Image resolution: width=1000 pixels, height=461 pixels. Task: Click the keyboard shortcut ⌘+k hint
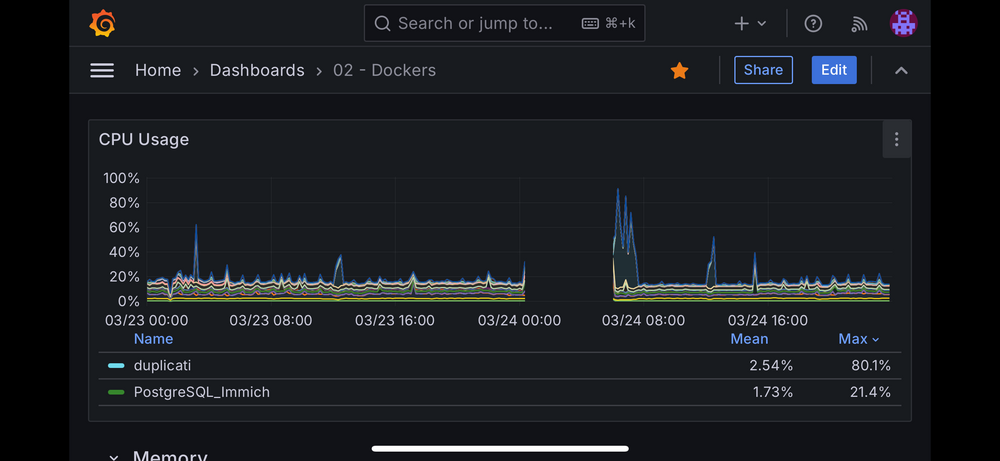click(608, 24)
